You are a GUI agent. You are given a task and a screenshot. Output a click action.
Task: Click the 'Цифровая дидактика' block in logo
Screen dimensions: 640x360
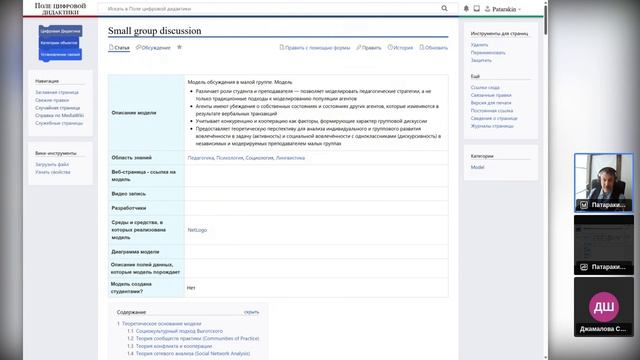pyautogui.click(x=60, y=31)
